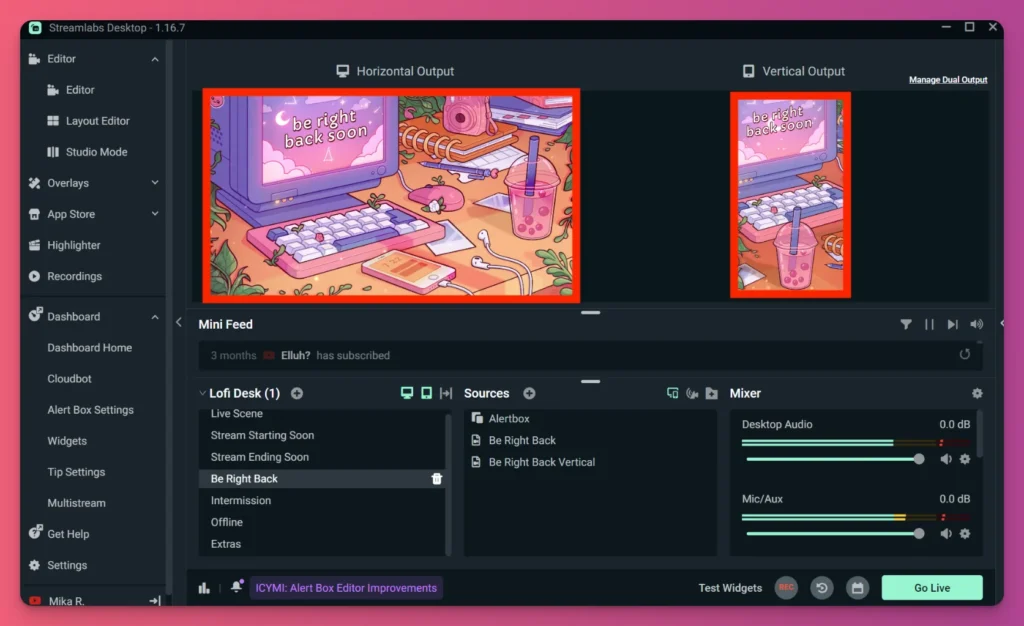Pause the Mini Feed event stream
This screenshot has height=626, width=1024.
tap(930, 324)
